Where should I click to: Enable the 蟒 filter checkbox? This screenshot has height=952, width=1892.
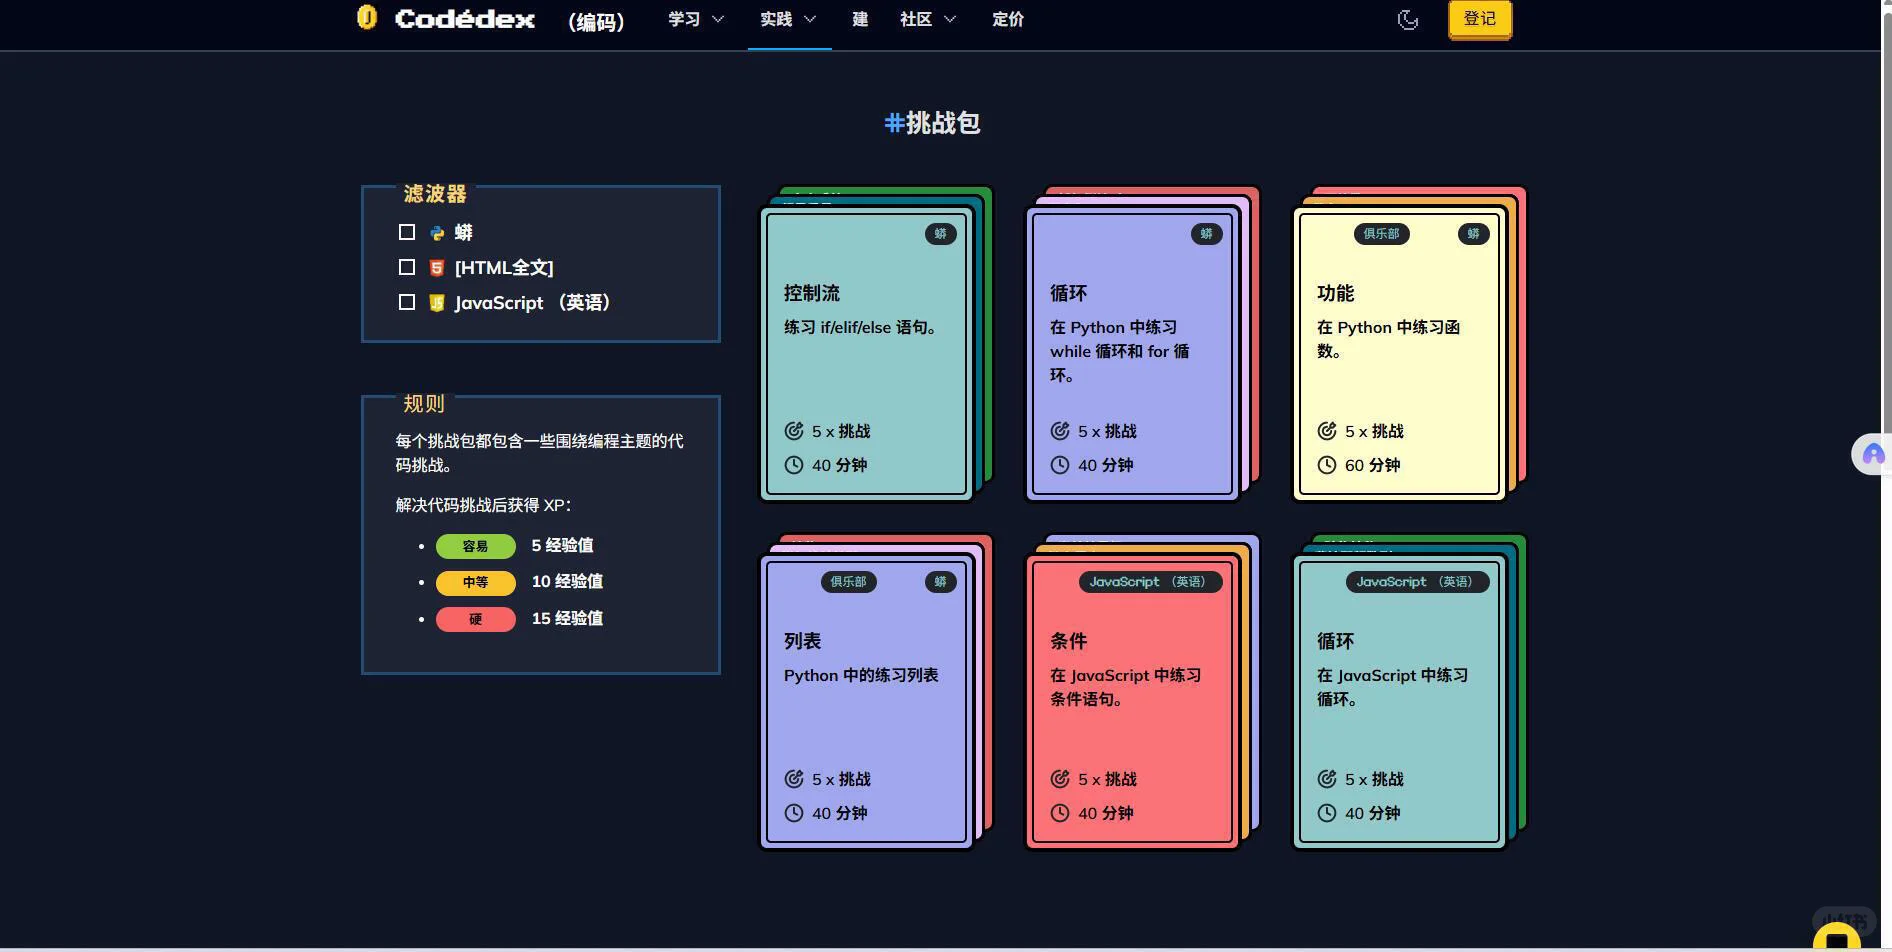pos(407,231)
